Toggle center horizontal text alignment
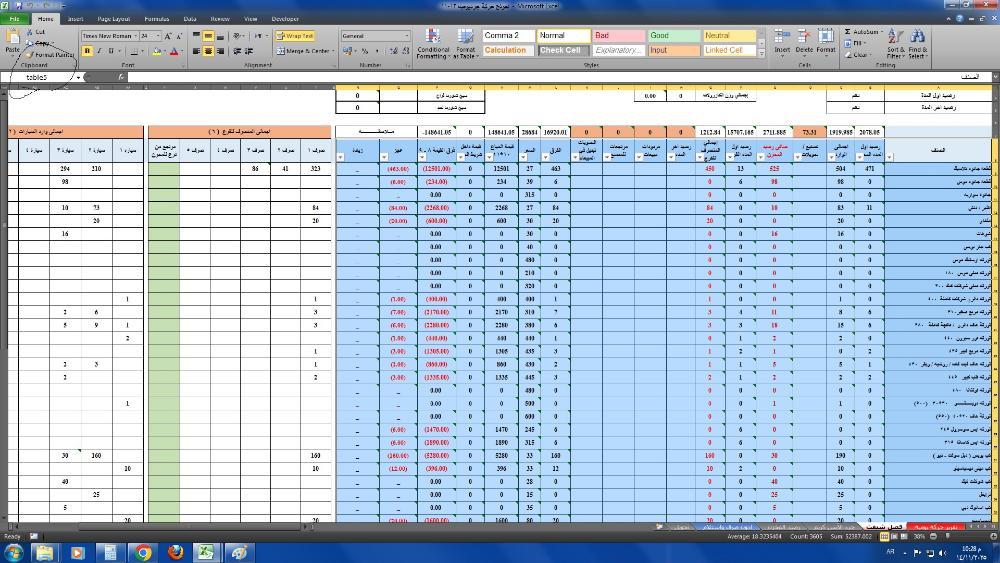The height and width of the screenshot is (563, 1000). point(209,51)
